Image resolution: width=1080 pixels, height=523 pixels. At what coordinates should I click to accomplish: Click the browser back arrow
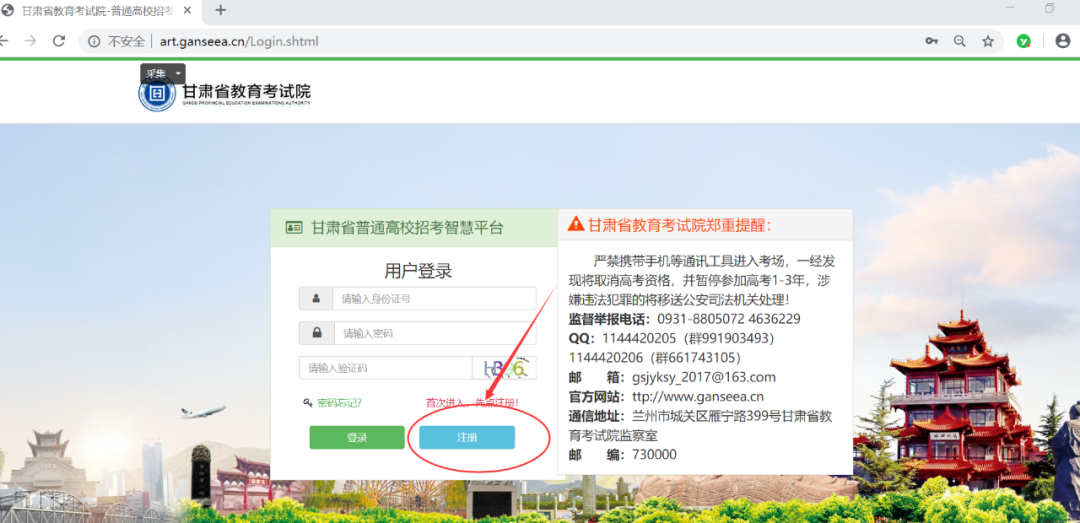click(5, 41)
